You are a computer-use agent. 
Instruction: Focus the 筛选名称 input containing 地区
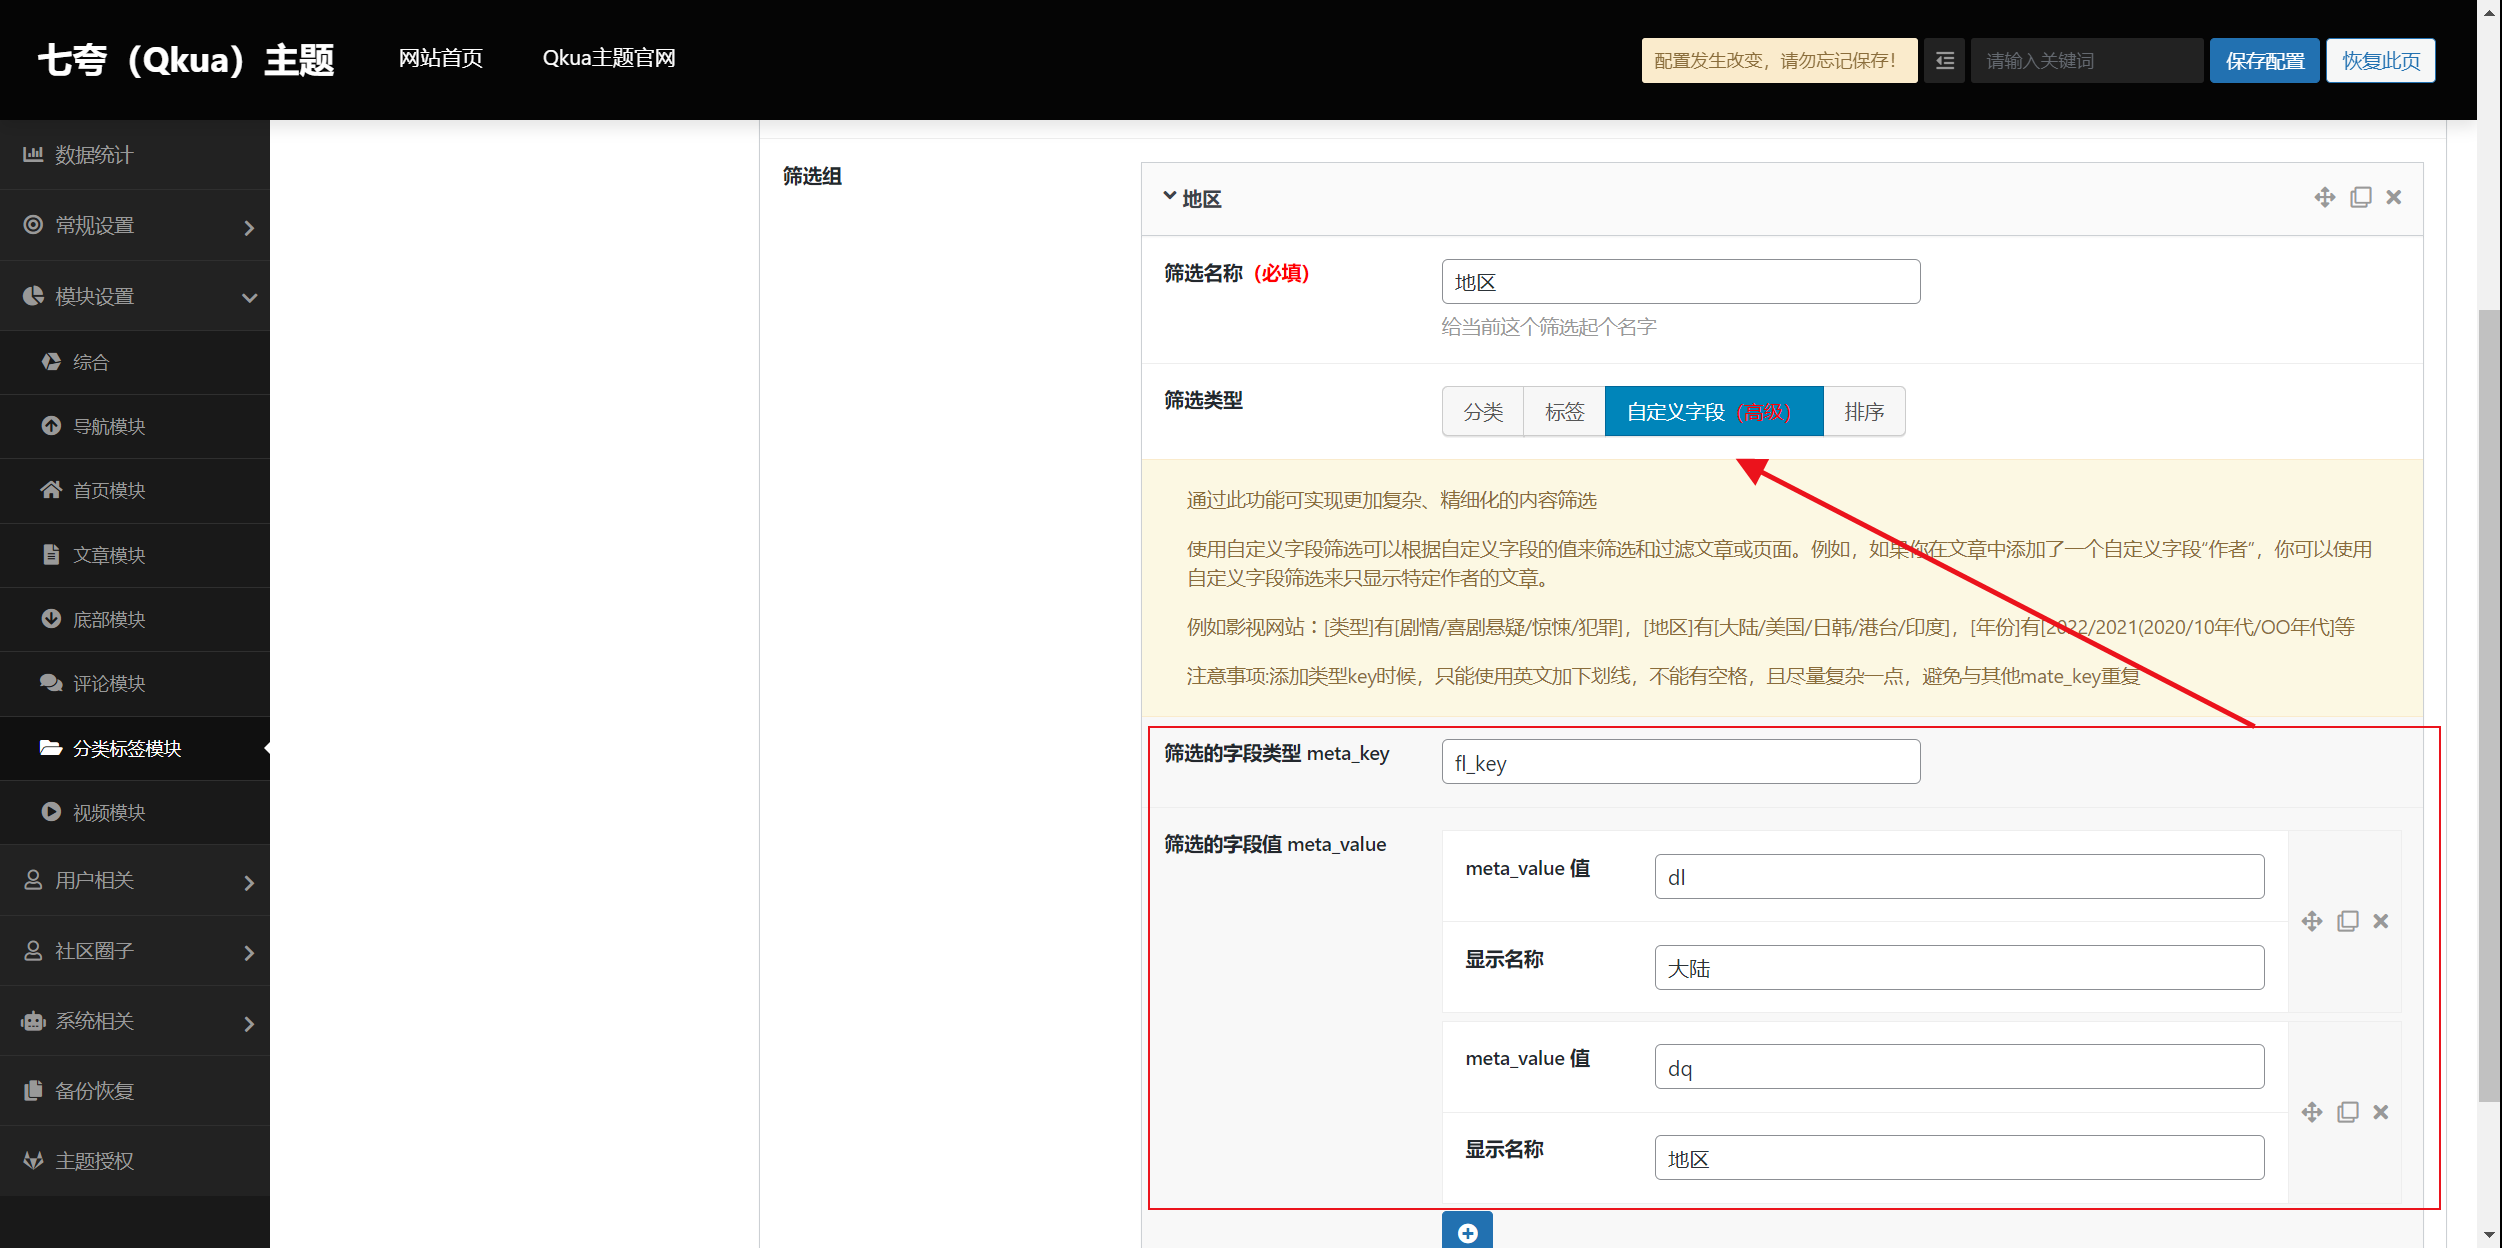click(x=1680, y=281)
